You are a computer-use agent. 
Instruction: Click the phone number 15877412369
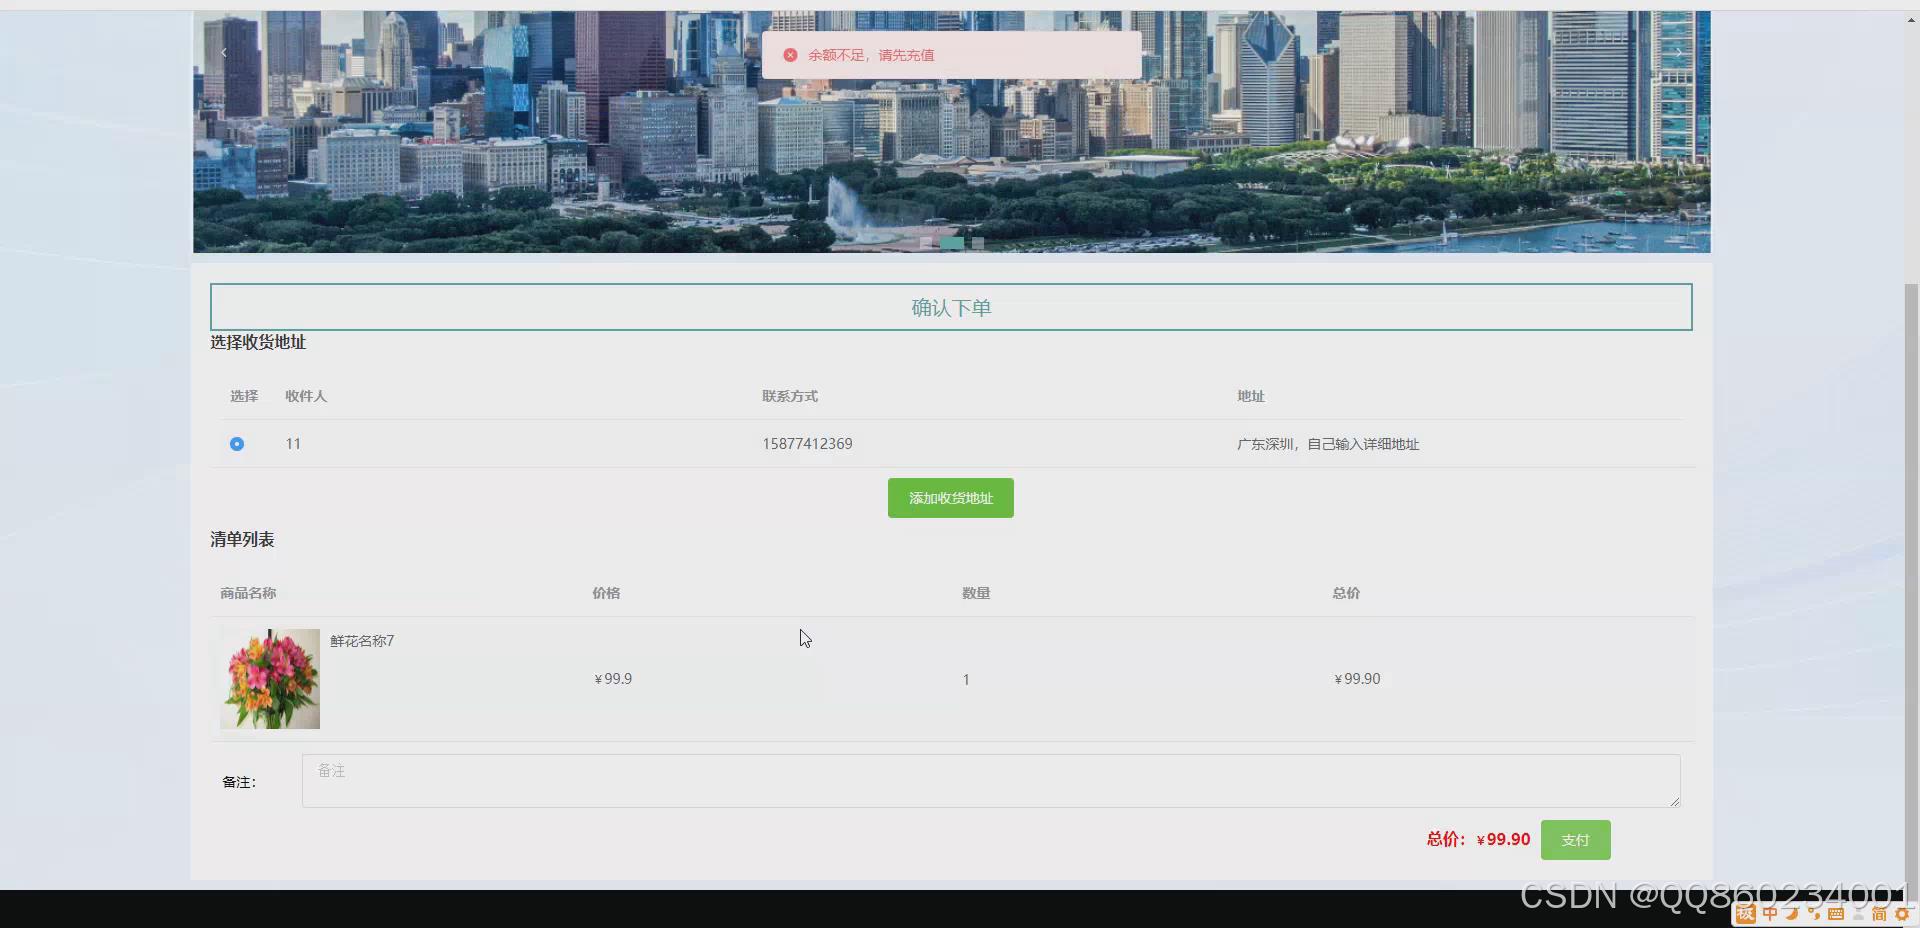coord(807,444)
